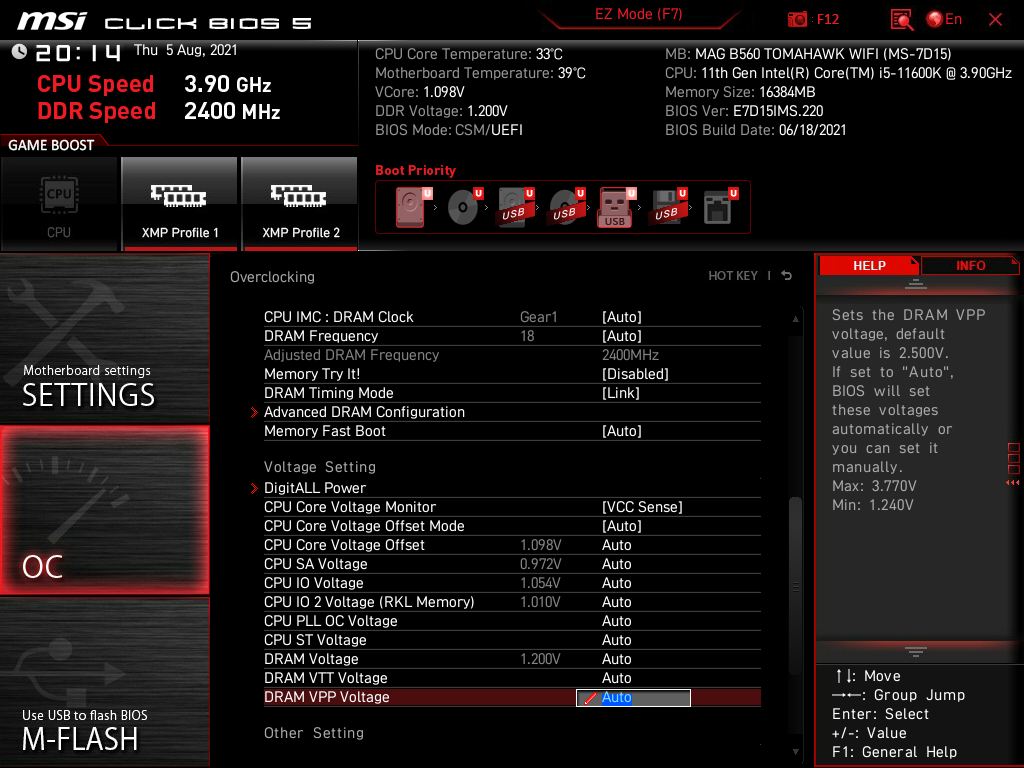Click the MSI logo
Image resolution: width=1024 pixels, height=768 pixels.
[52, 21]
